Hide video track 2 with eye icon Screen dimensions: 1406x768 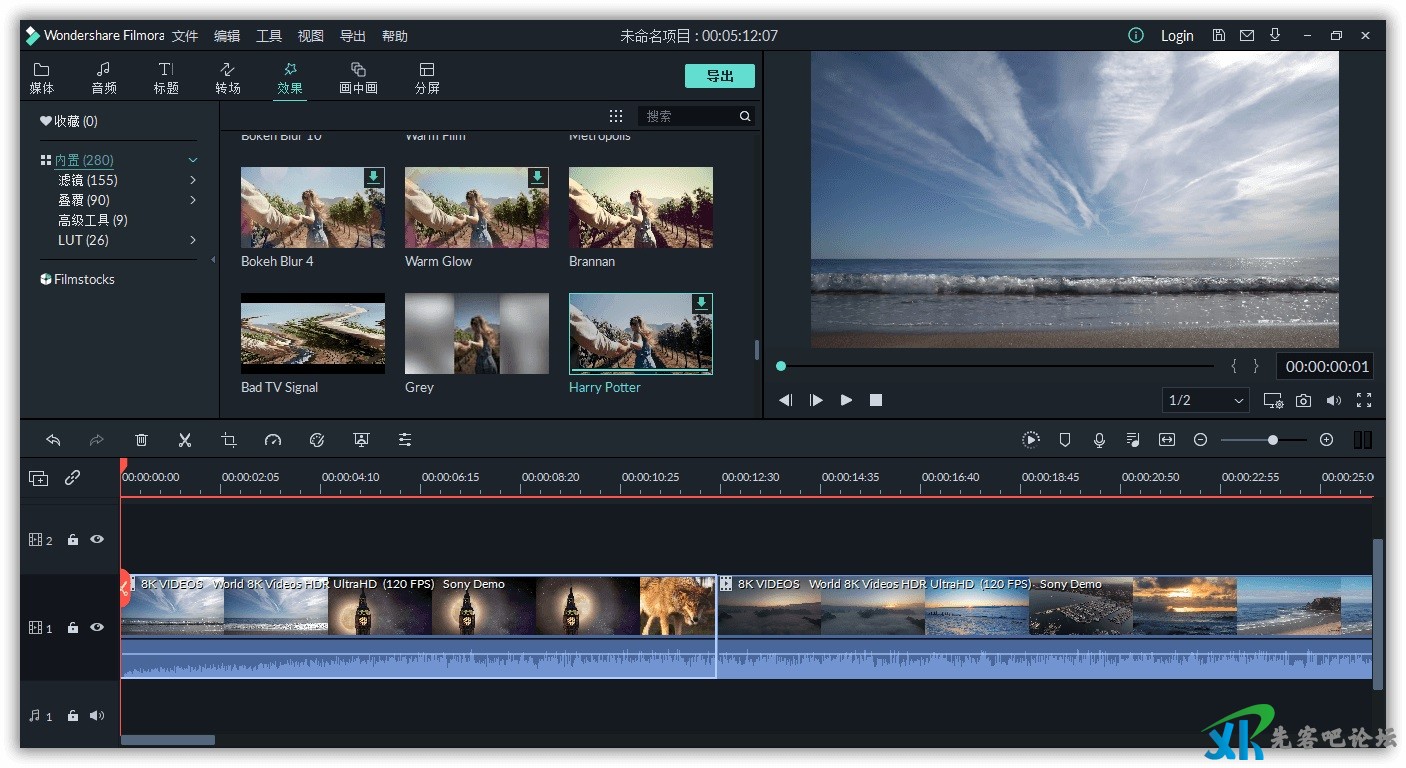[97, 539]
